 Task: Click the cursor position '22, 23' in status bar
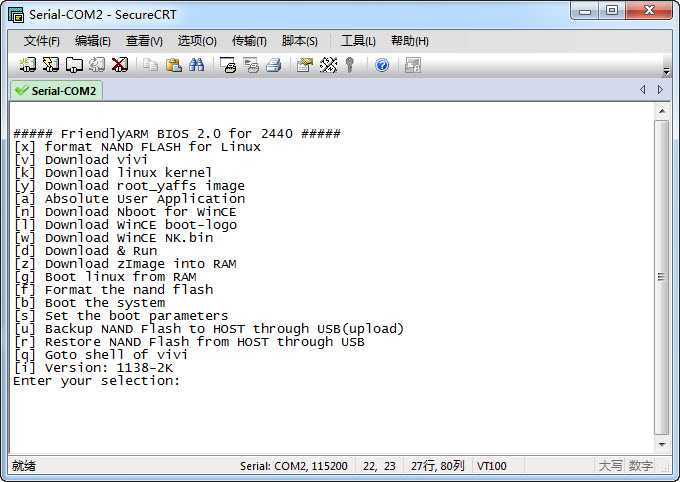[x=379, y=466]
